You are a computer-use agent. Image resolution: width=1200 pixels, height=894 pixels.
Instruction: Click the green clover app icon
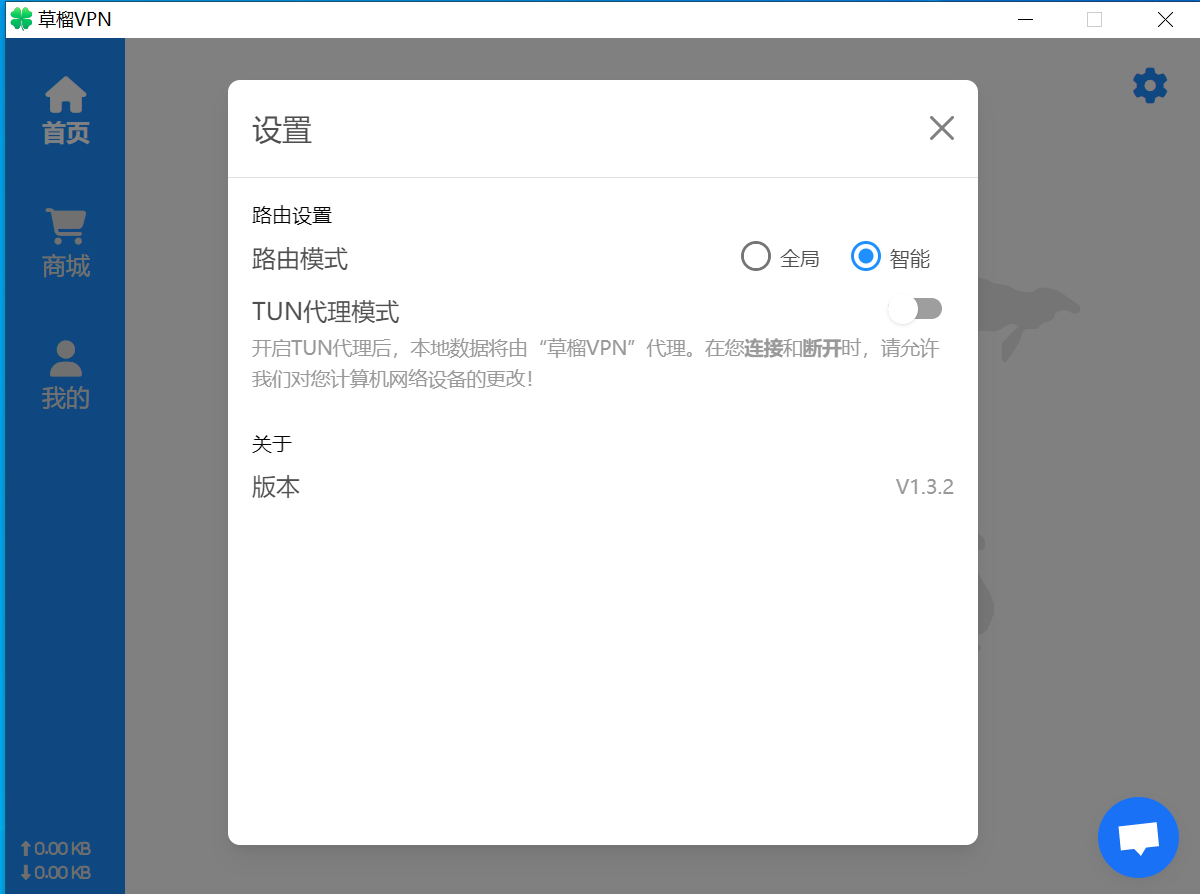(x=21, y=19)
